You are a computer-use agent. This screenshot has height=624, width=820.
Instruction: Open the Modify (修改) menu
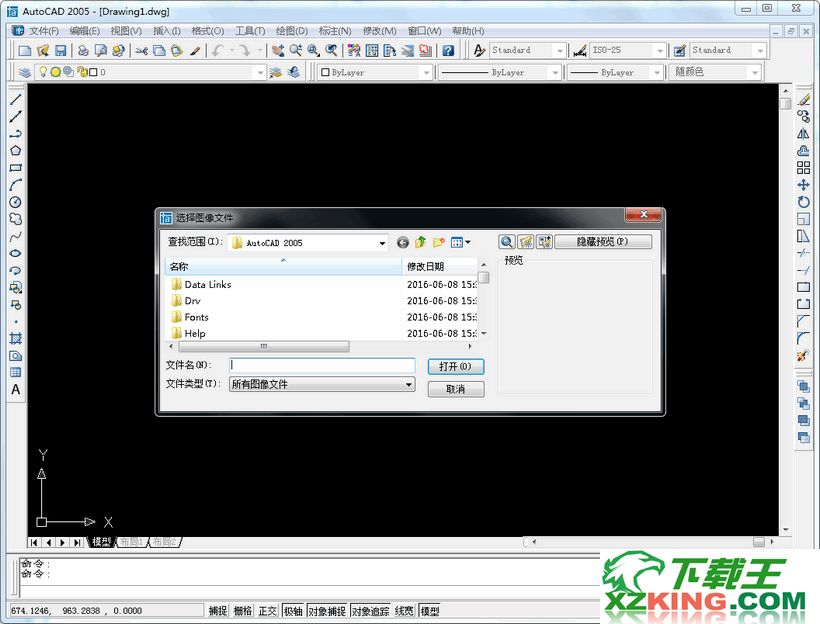(379, 31)
